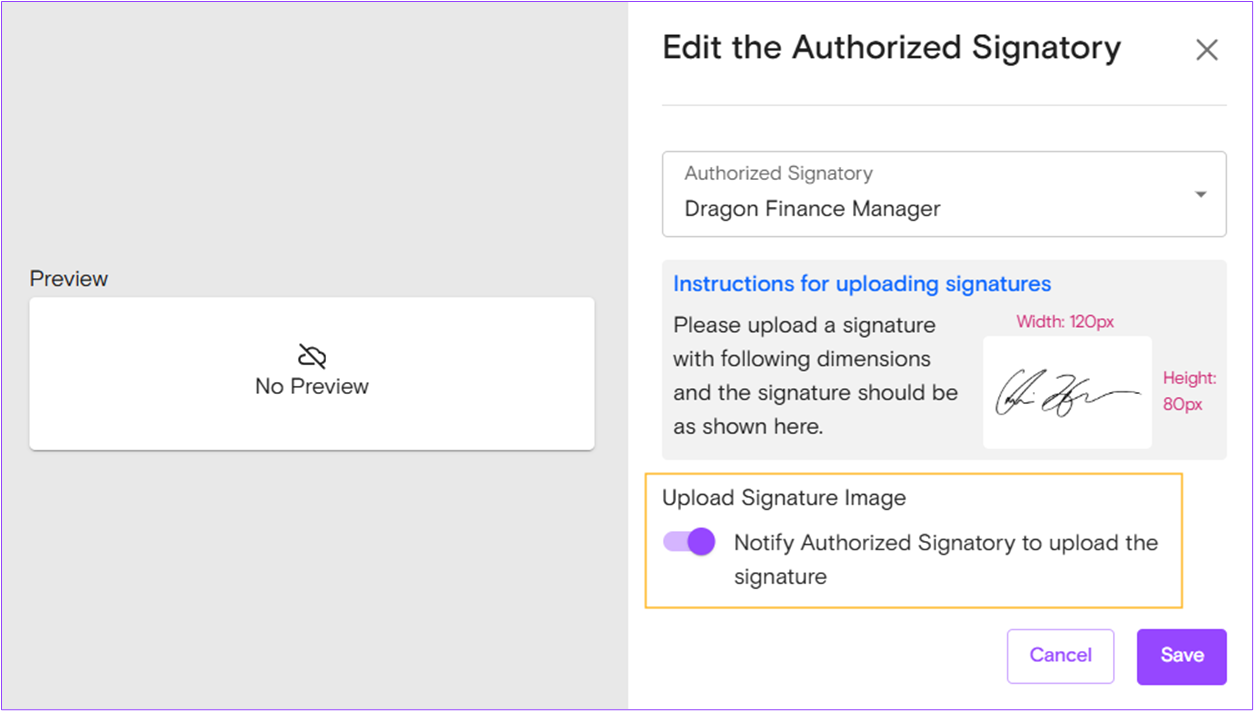This screenshot has height=711, width=1254.
Task: Open the Dragon Finance Manager selection field
Action: tap(944, 194)
